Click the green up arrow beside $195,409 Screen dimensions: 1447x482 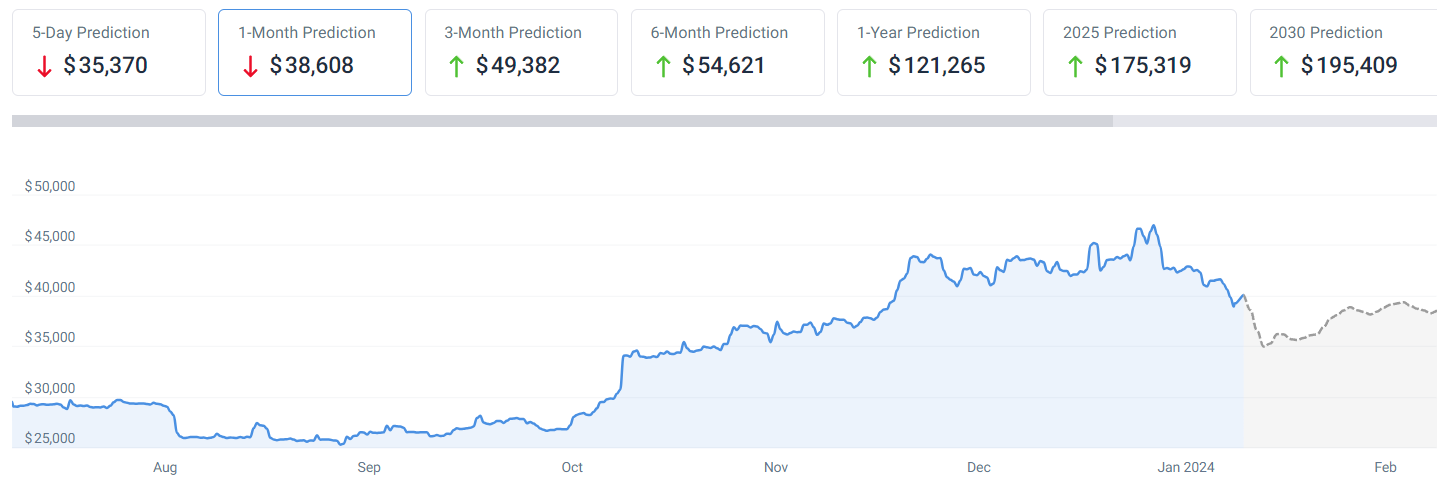1281,67
